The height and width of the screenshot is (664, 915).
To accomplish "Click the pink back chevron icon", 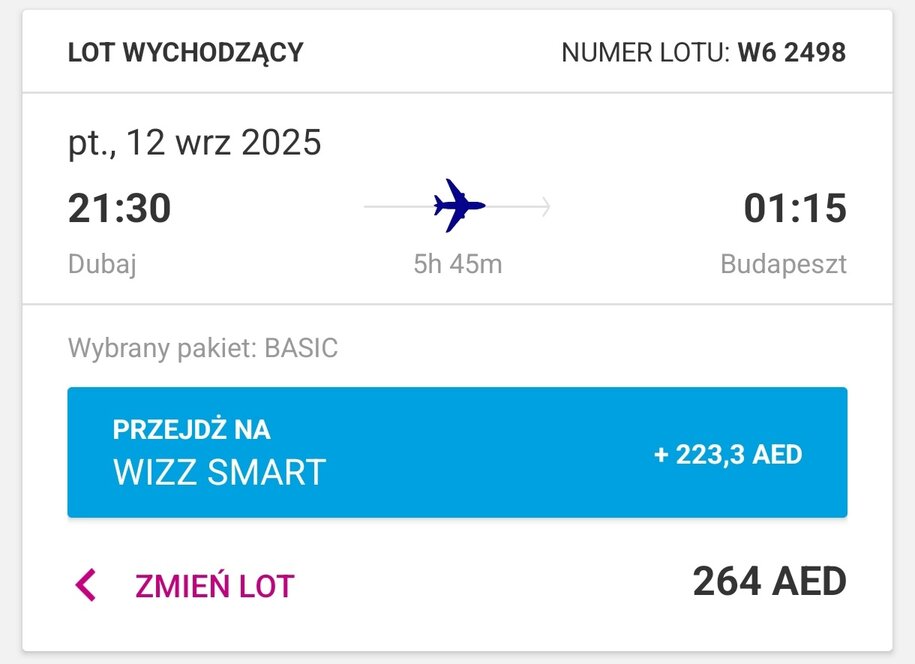I will pyautogui.click(x=86, y=585).
